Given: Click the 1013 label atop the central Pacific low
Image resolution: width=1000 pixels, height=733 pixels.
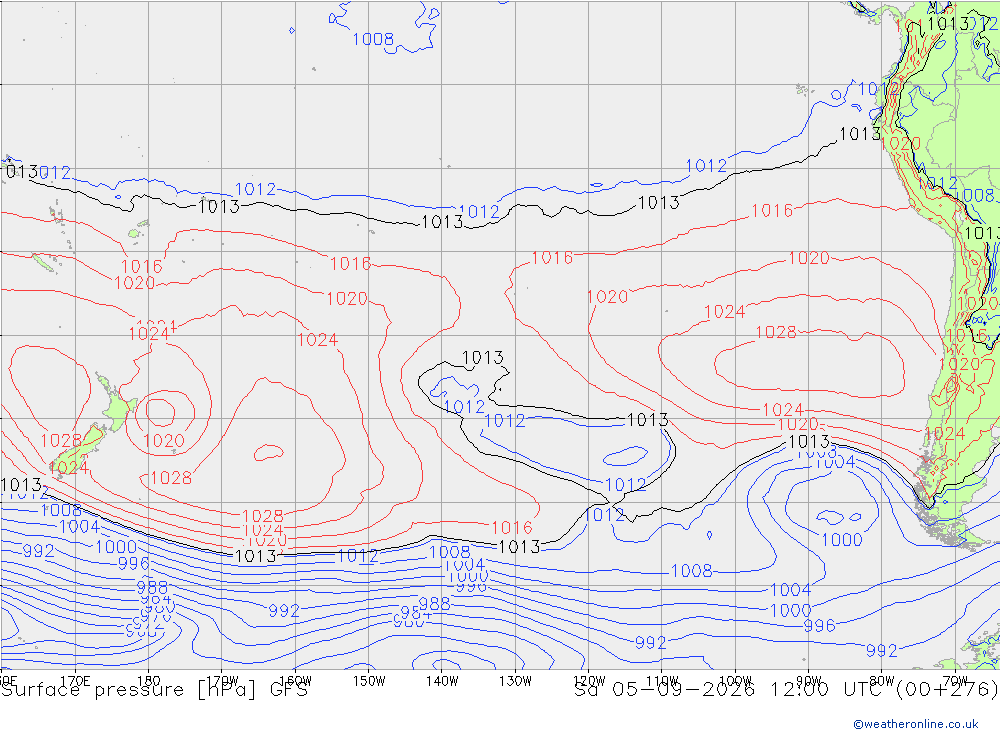Looking at the screenshot, I should (483, 358).
